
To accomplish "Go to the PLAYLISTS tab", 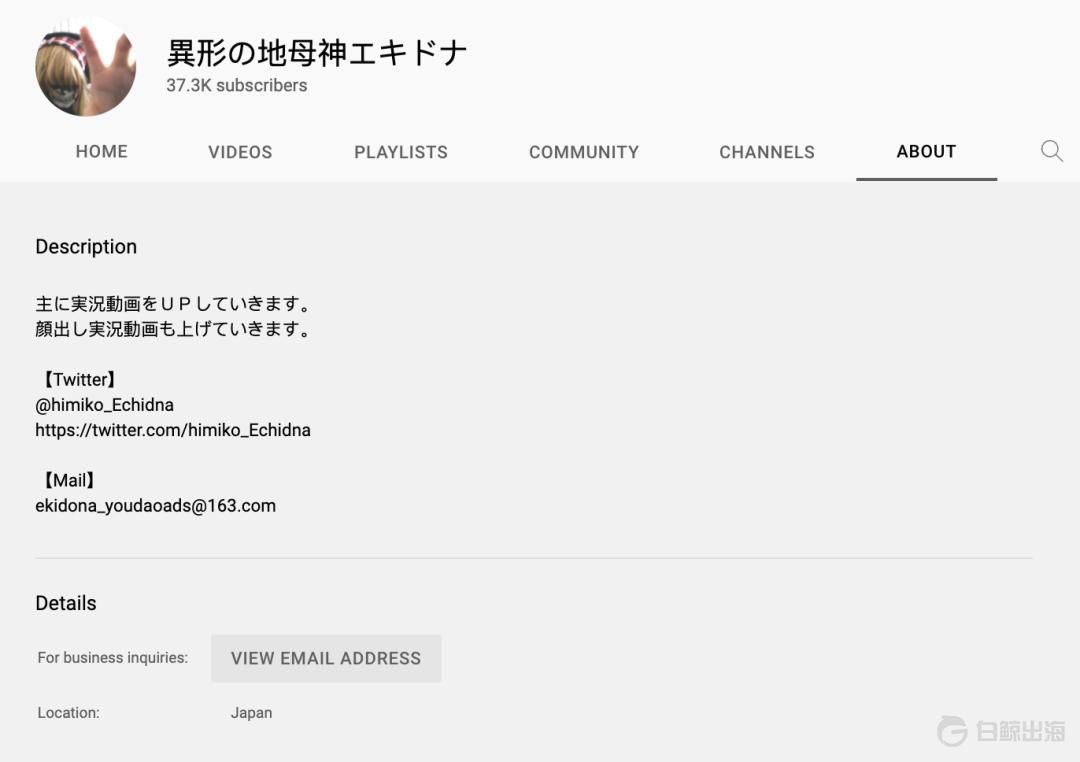I will pyautogui.click(x=401, y=152).
